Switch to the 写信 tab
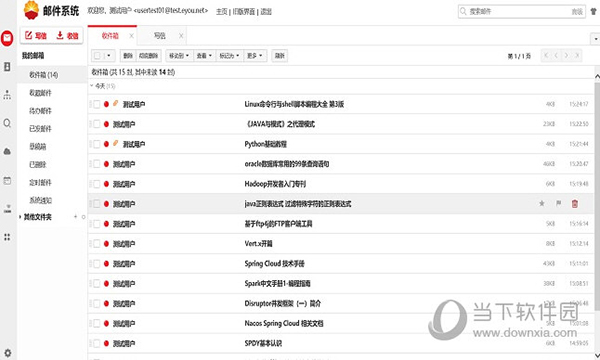The width and height of the screenshot is (600, 360). (160, 36)
